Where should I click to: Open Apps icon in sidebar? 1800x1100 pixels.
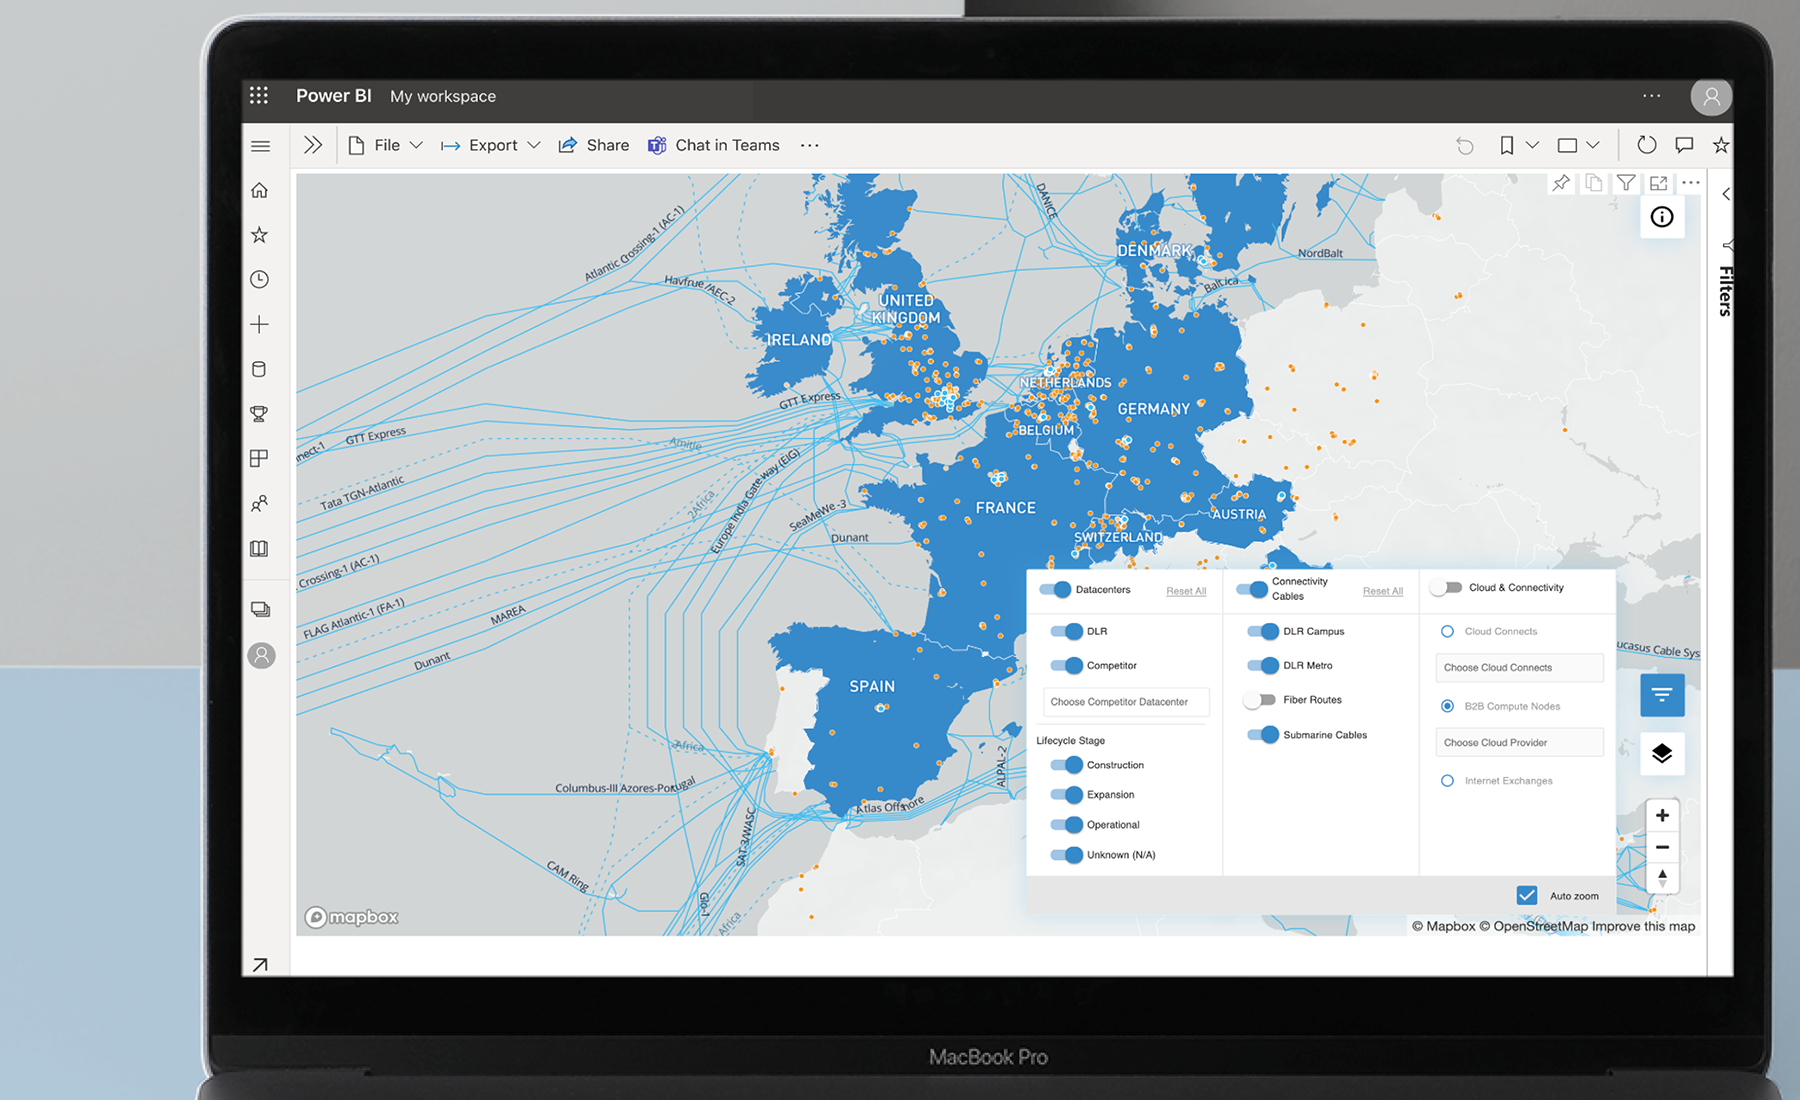[260, 458]
